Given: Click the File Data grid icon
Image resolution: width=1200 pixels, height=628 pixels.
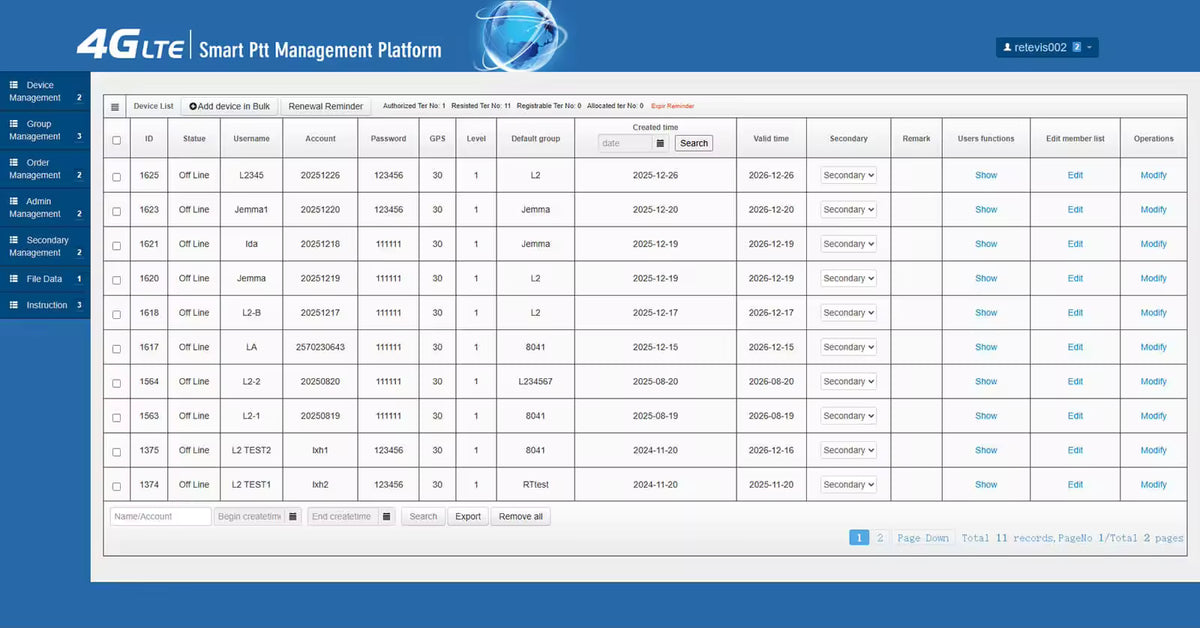Looking at the screenshot, I should [15, 279].
